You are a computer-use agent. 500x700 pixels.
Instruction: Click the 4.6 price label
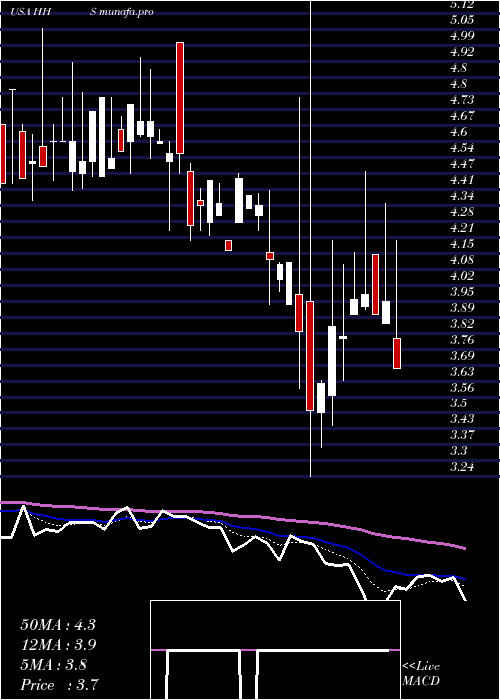pyautogui.click(x=458, y=132)
